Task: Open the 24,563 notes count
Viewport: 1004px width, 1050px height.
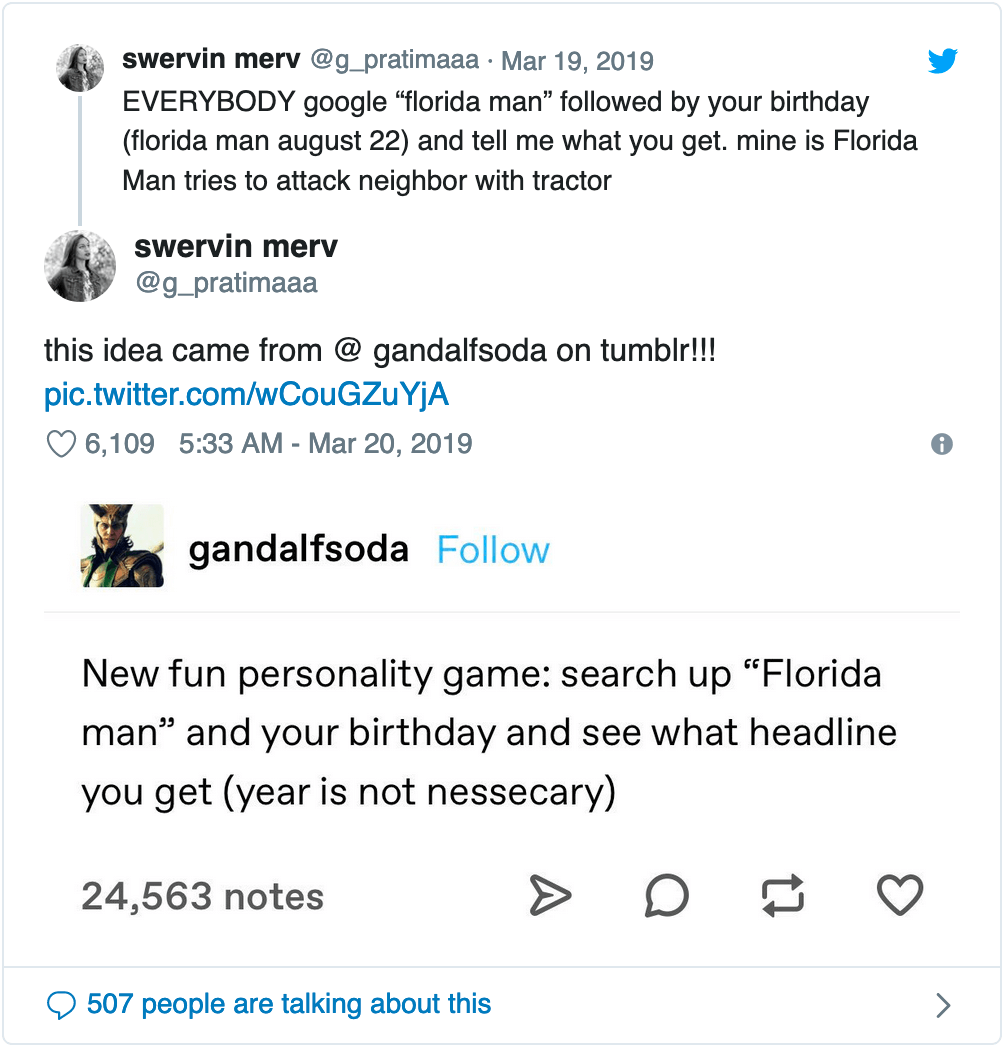Action: (203, 896)
